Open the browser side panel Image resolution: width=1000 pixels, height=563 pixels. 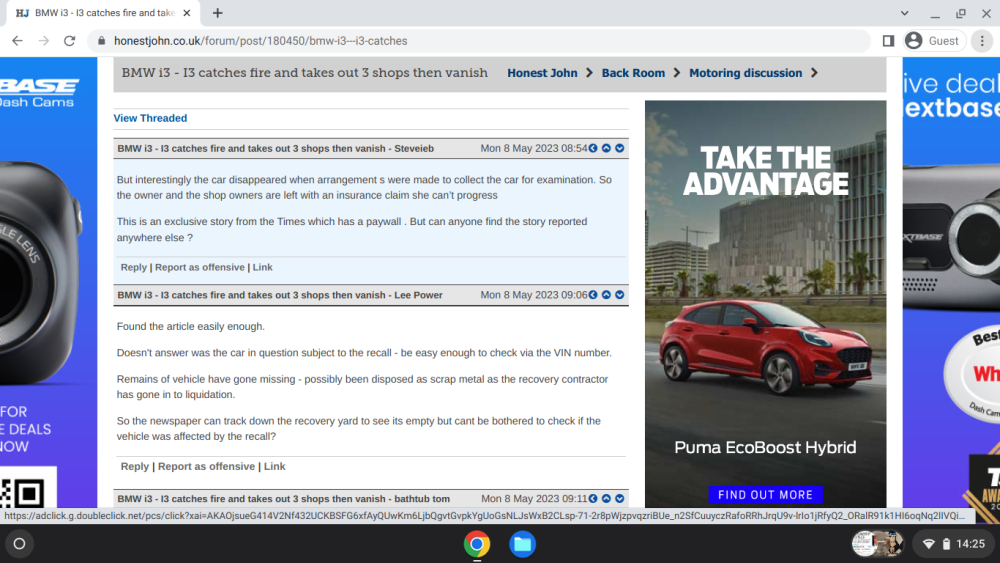pyautogui.click(x=888, y=41)
